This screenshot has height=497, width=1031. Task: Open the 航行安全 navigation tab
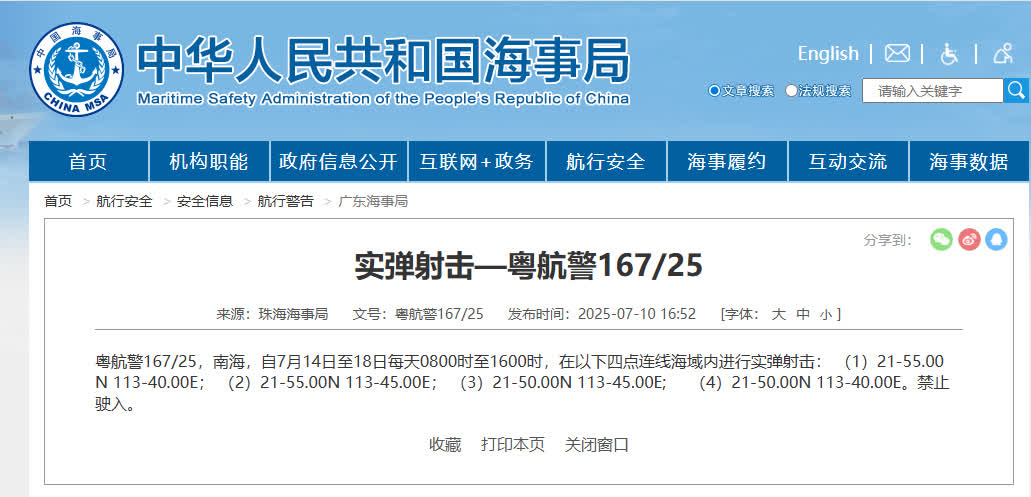[x=606, y=161]
